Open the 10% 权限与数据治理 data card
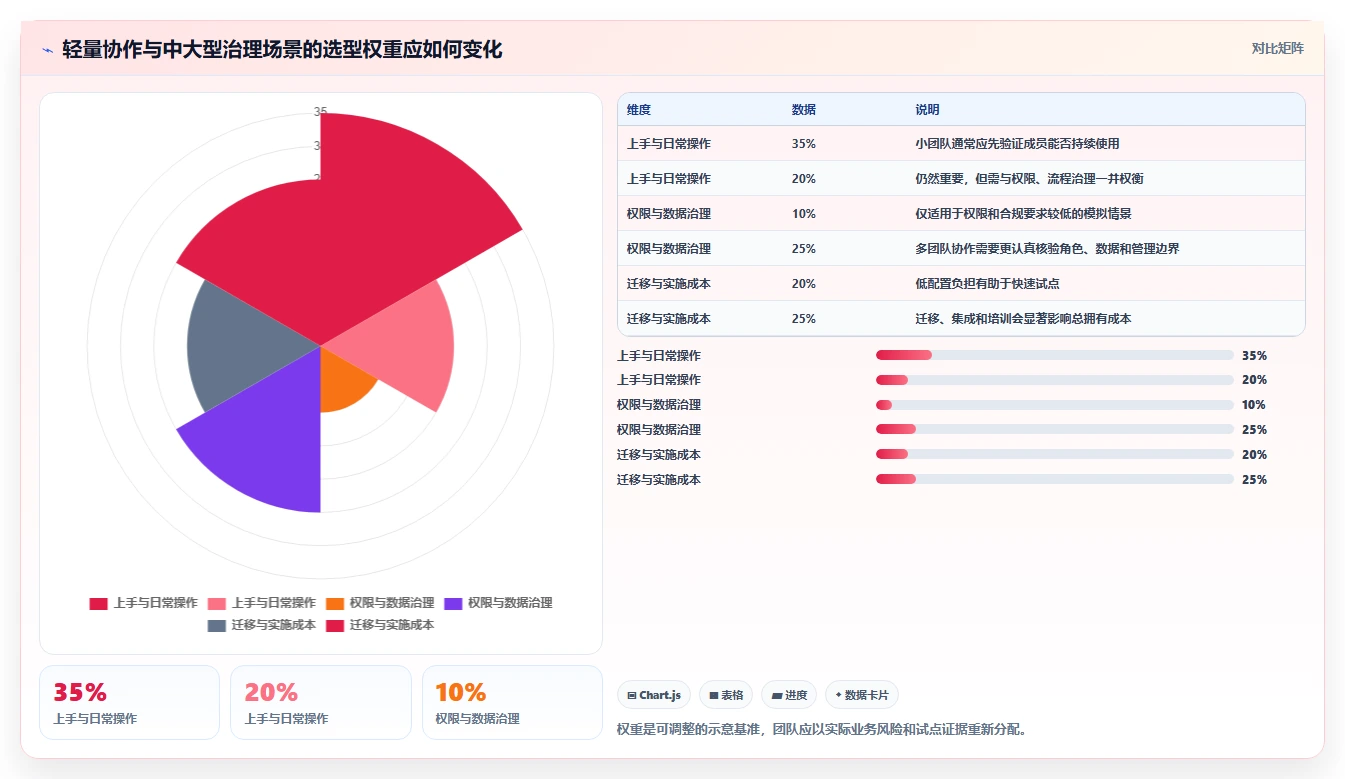This screenshot has width=1345, height=779. (512, 703)
